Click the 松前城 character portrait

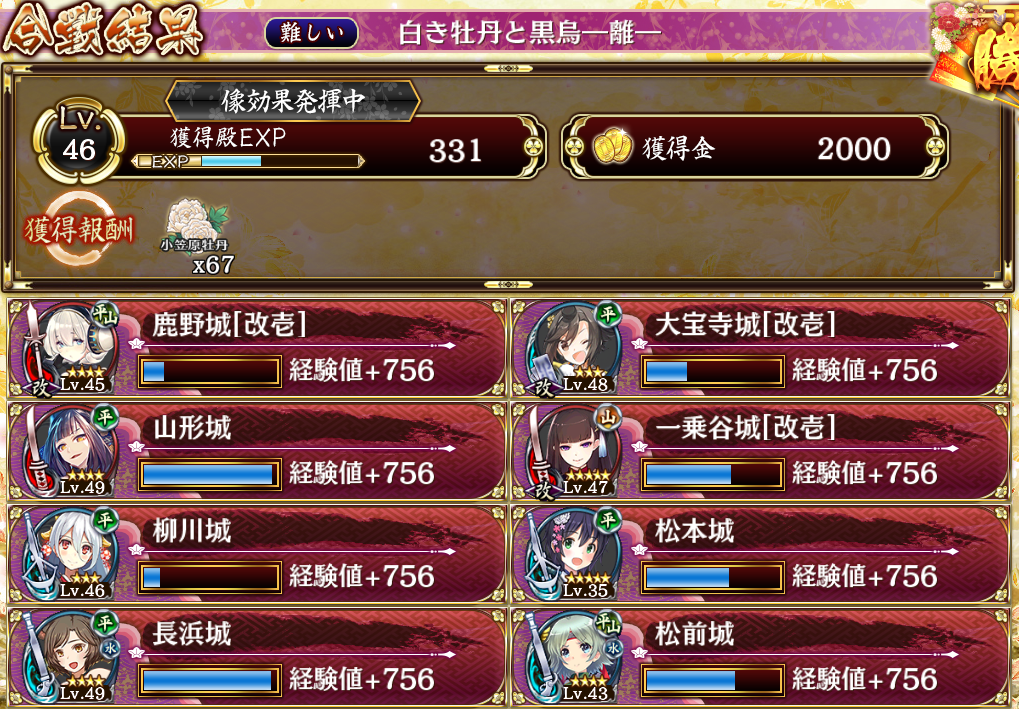coord(573,658)
